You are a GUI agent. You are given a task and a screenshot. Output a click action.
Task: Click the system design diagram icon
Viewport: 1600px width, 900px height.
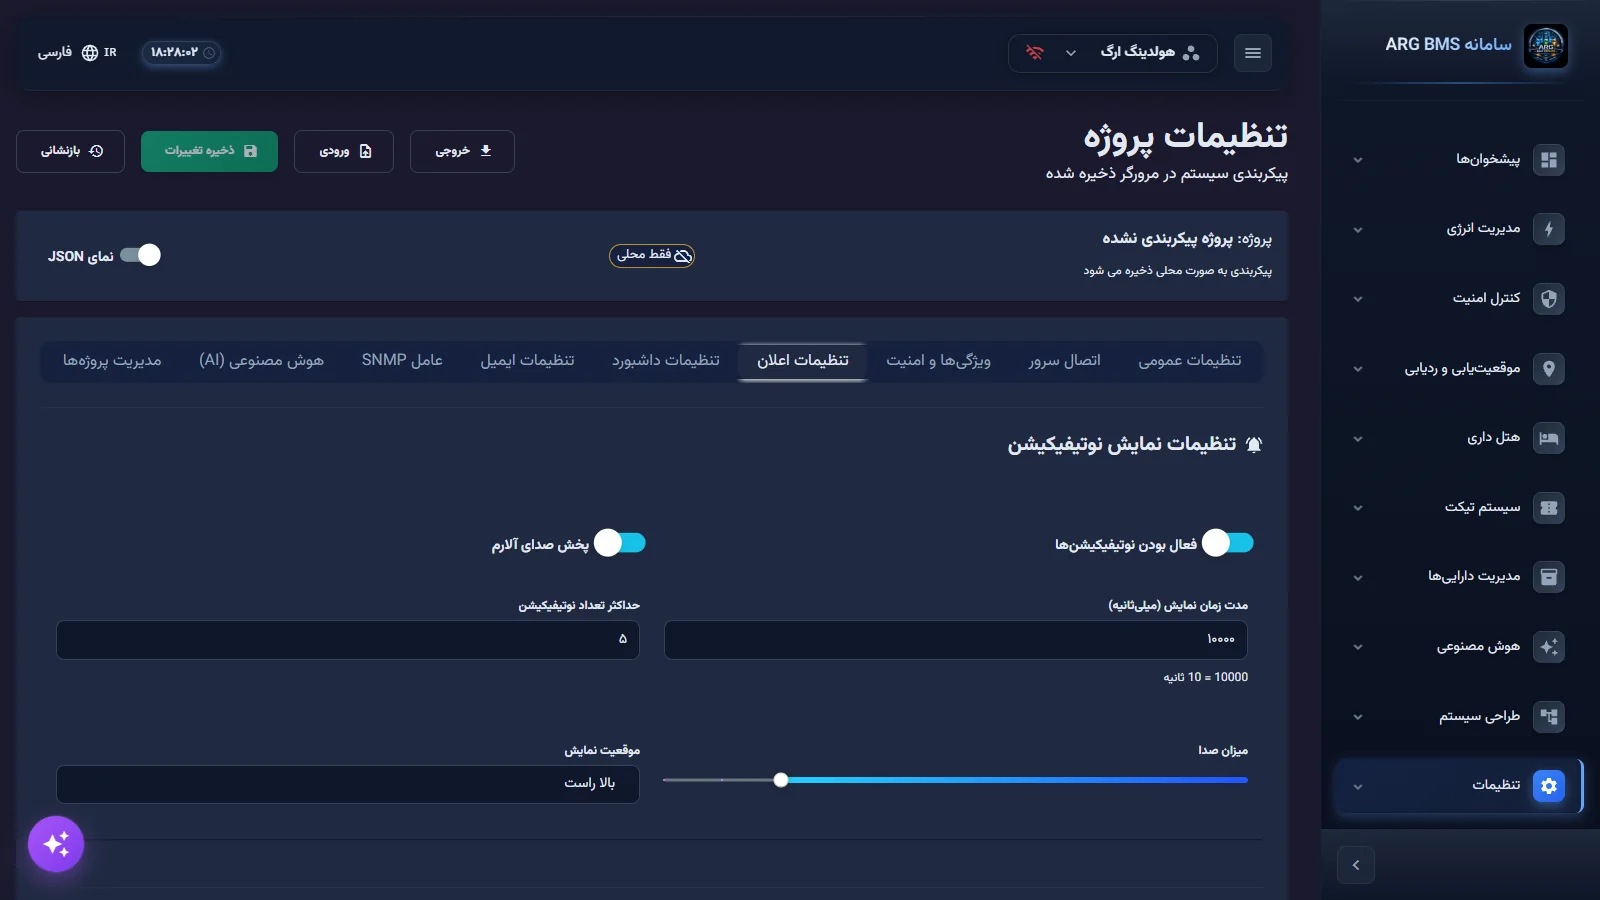point(1549,717)
